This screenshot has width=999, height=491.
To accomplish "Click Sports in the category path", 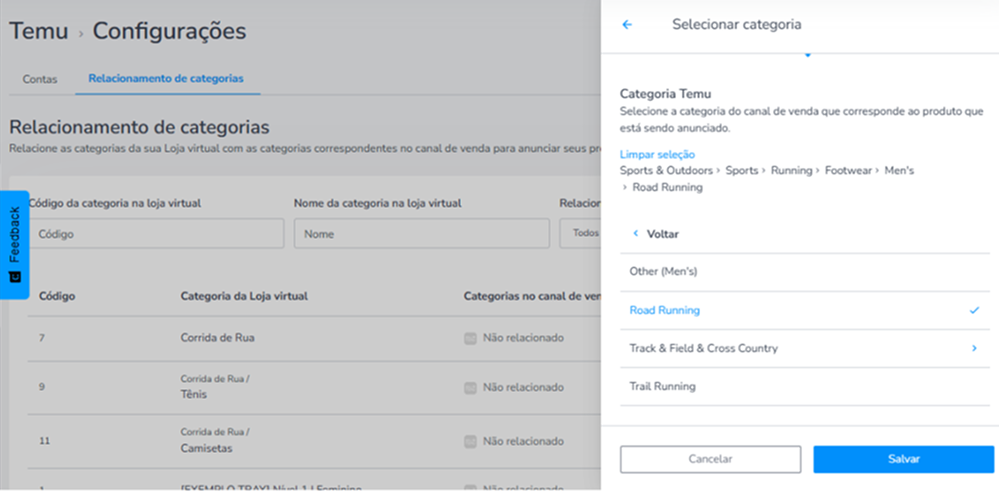I will point(742,171).
